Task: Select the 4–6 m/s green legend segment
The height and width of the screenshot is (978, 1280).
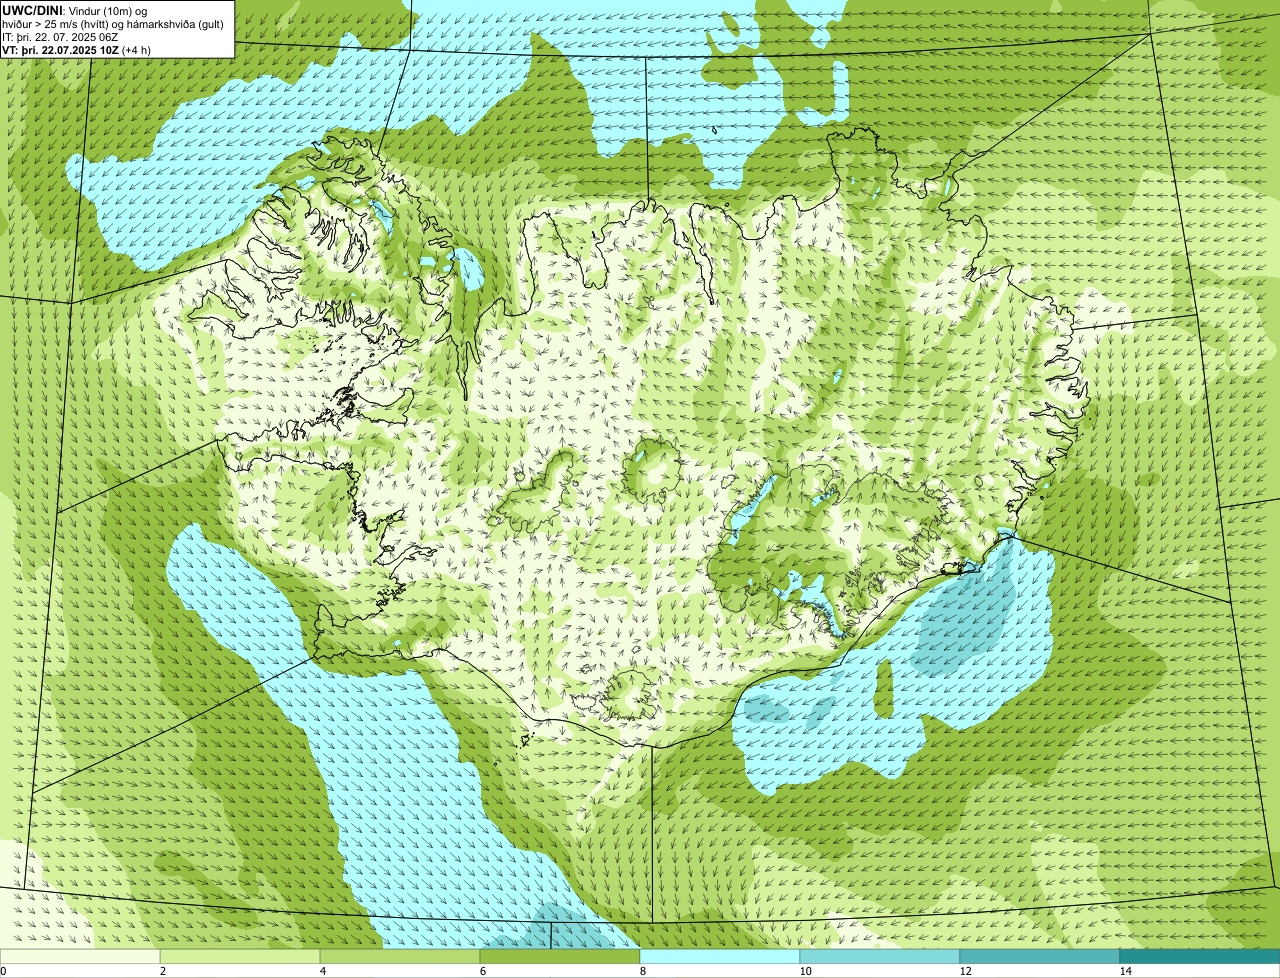Action: click(400, 956)
